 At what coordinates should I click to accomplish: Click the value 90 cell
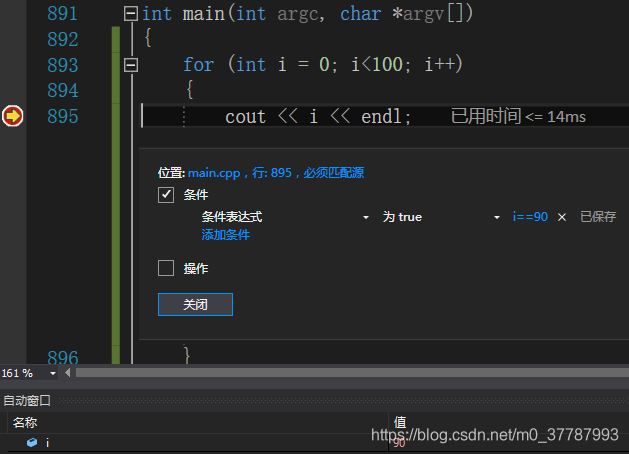tap(399, 443)
